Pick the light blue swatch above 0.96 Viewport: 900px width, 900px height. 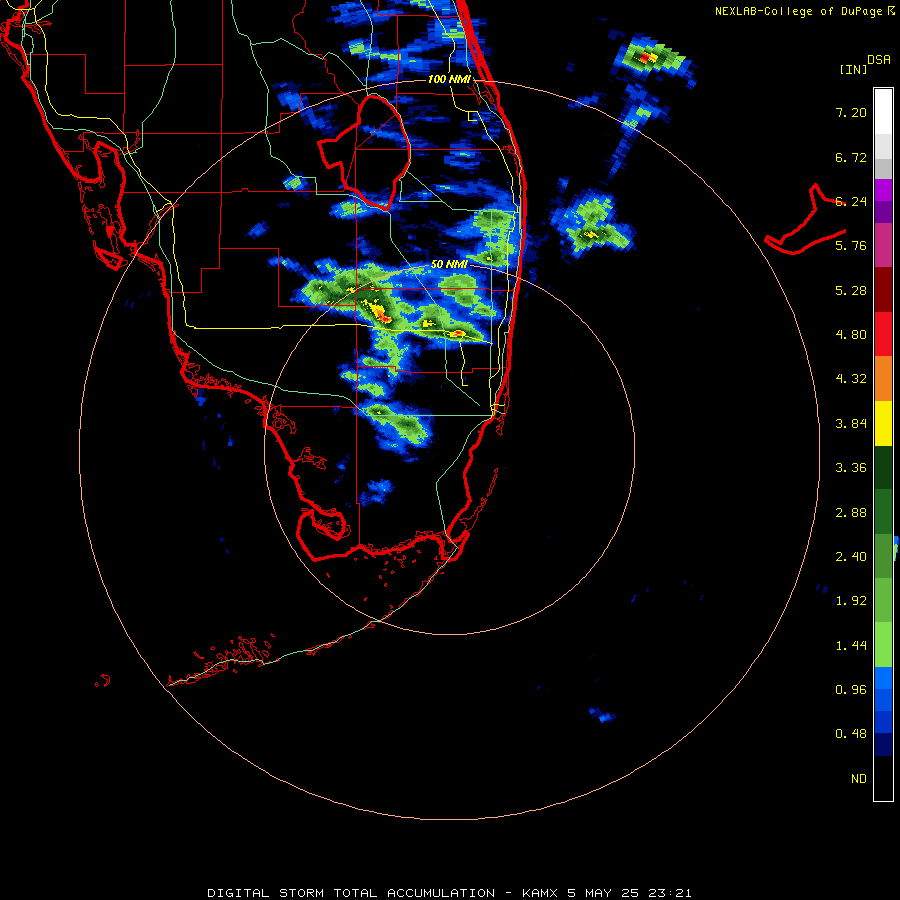[883, 678]
